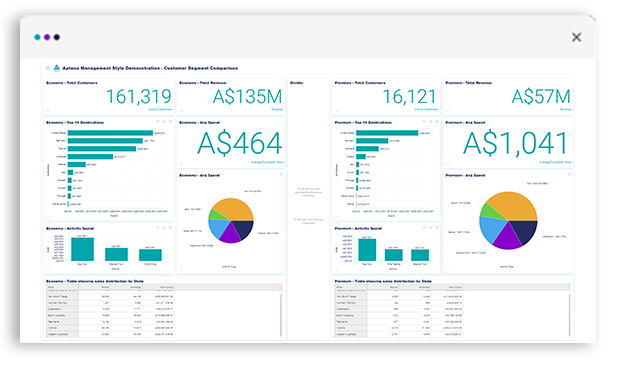
Task: Click Economy Total Revenue tile title
Action: coord(203,83)
